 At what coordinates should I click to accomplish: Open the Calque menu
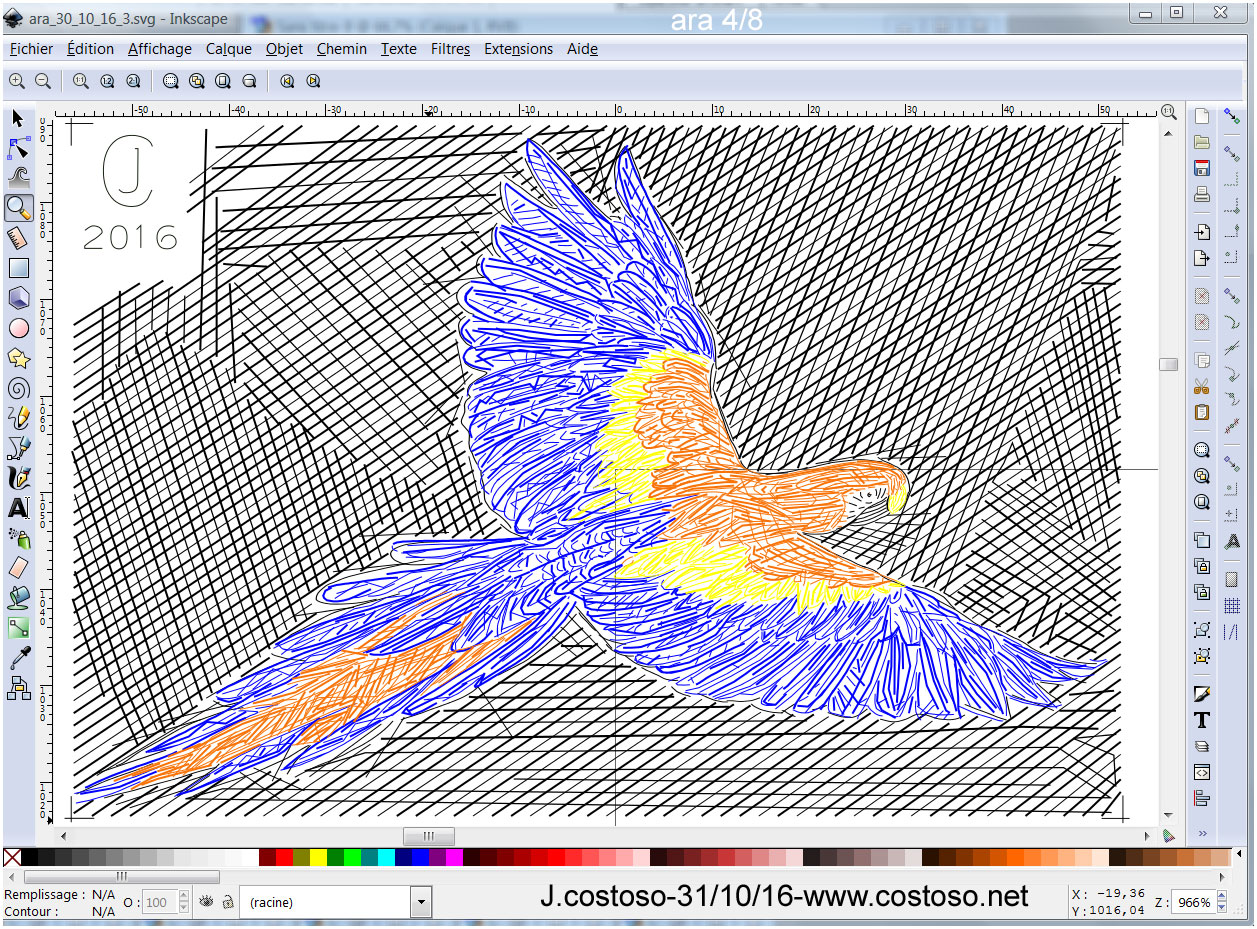click(229, 49)
